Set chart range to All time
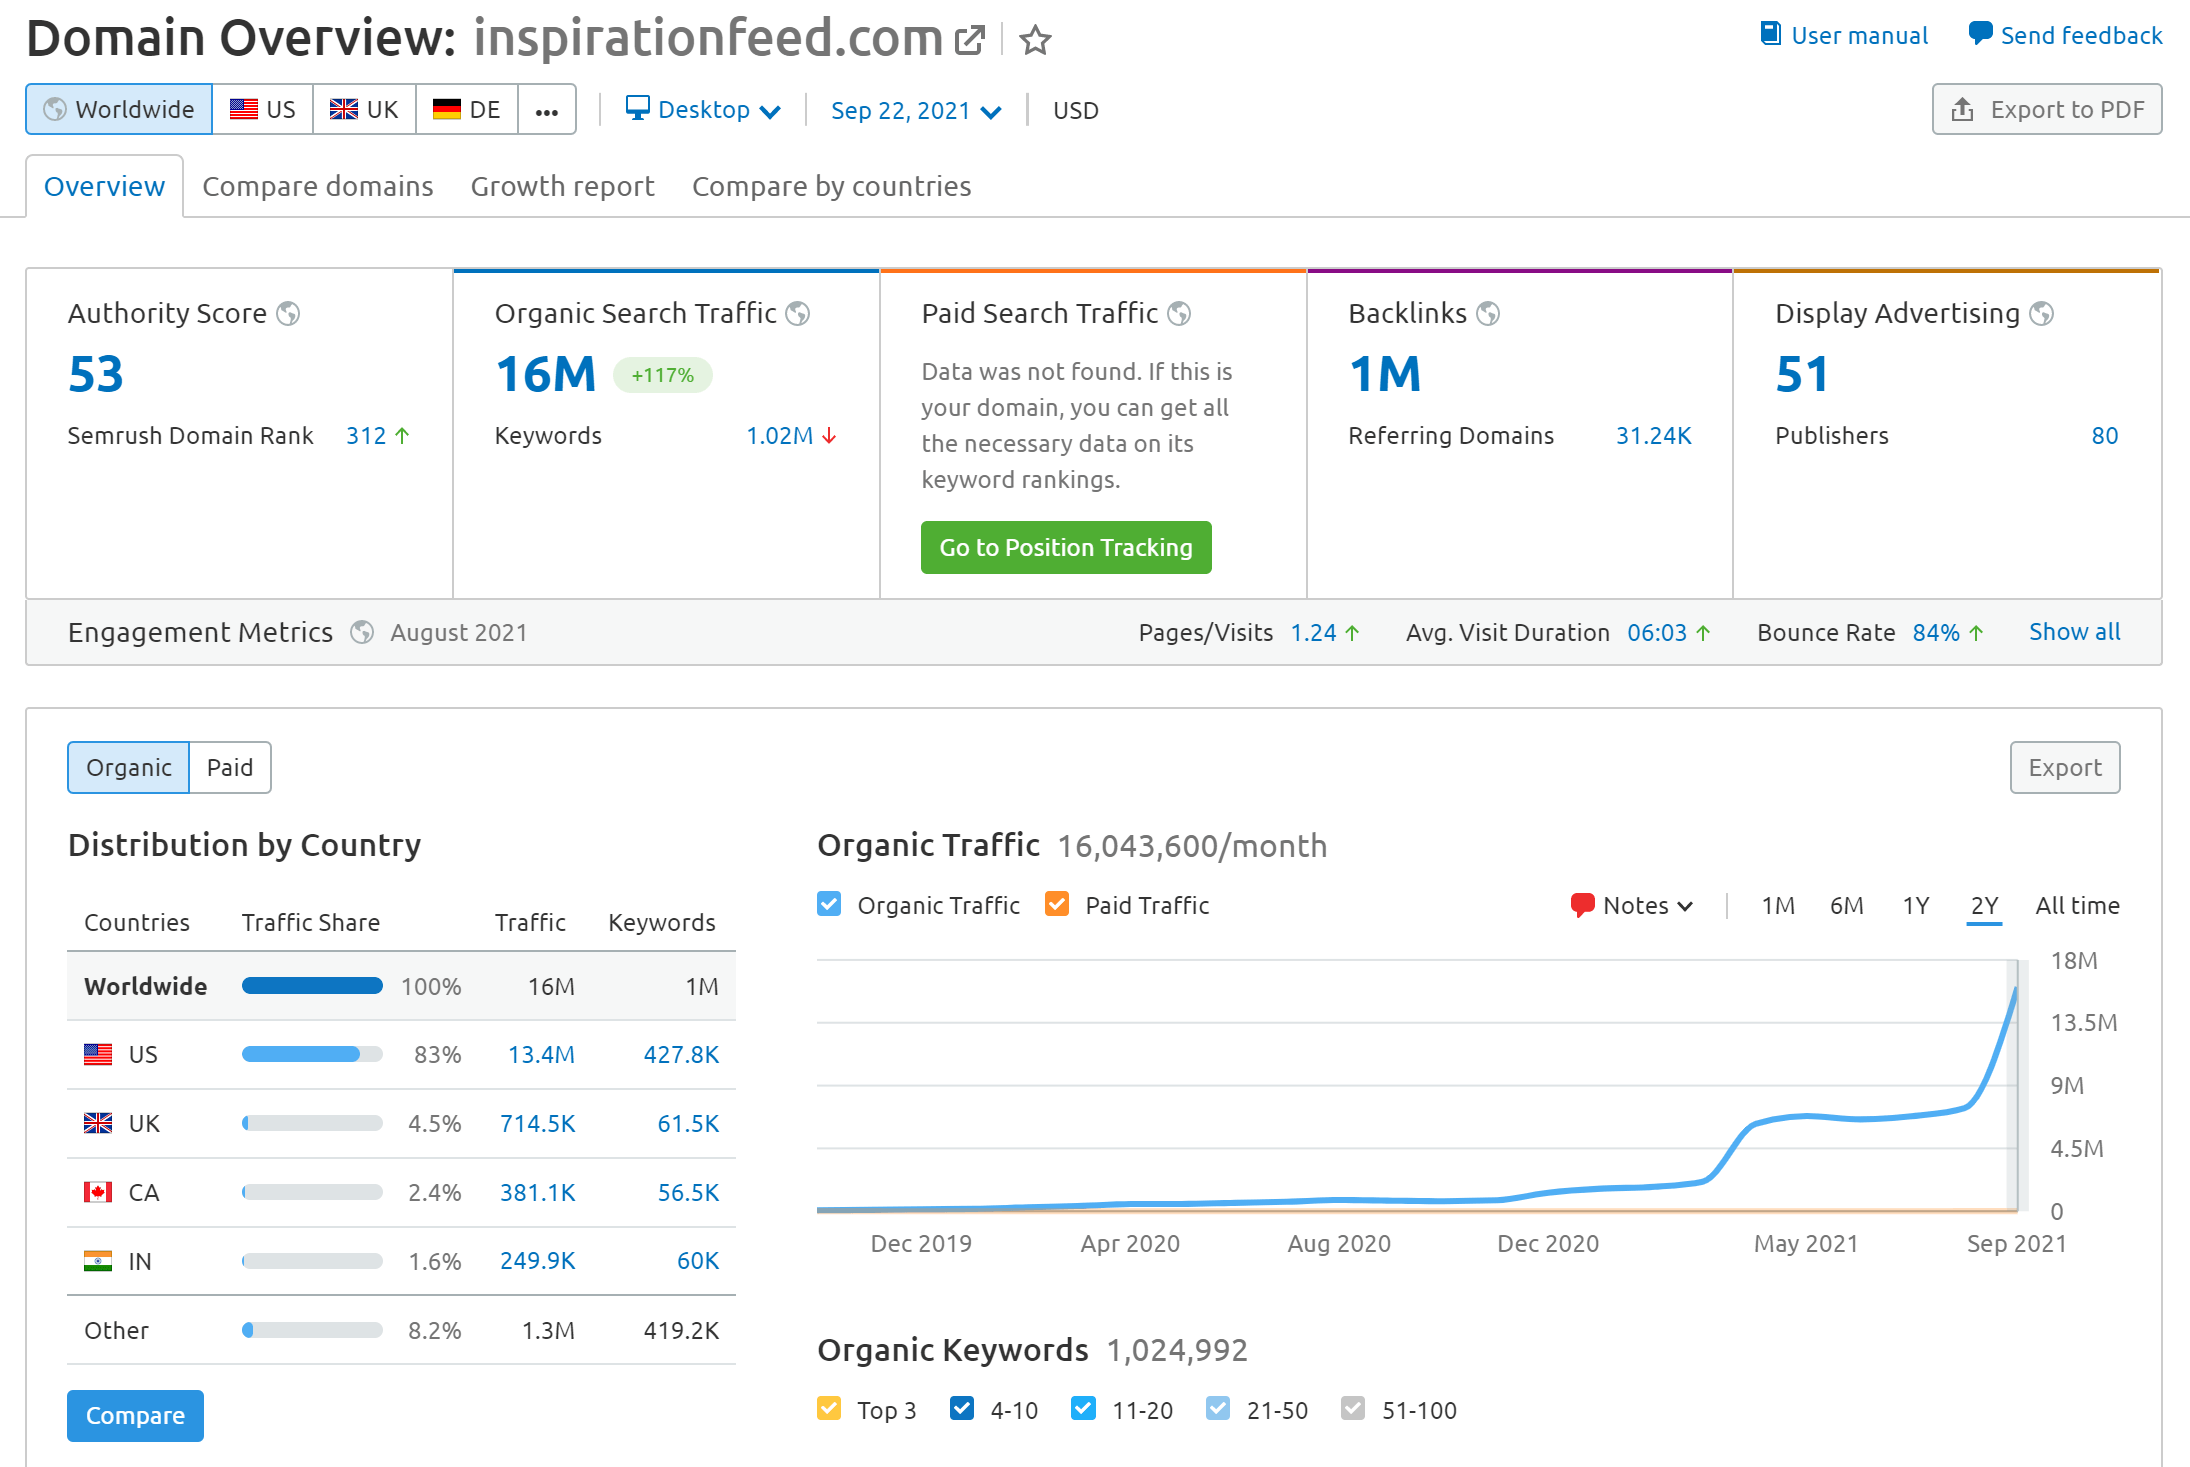2190x1467 pixels. click(x=2078, y=905)
